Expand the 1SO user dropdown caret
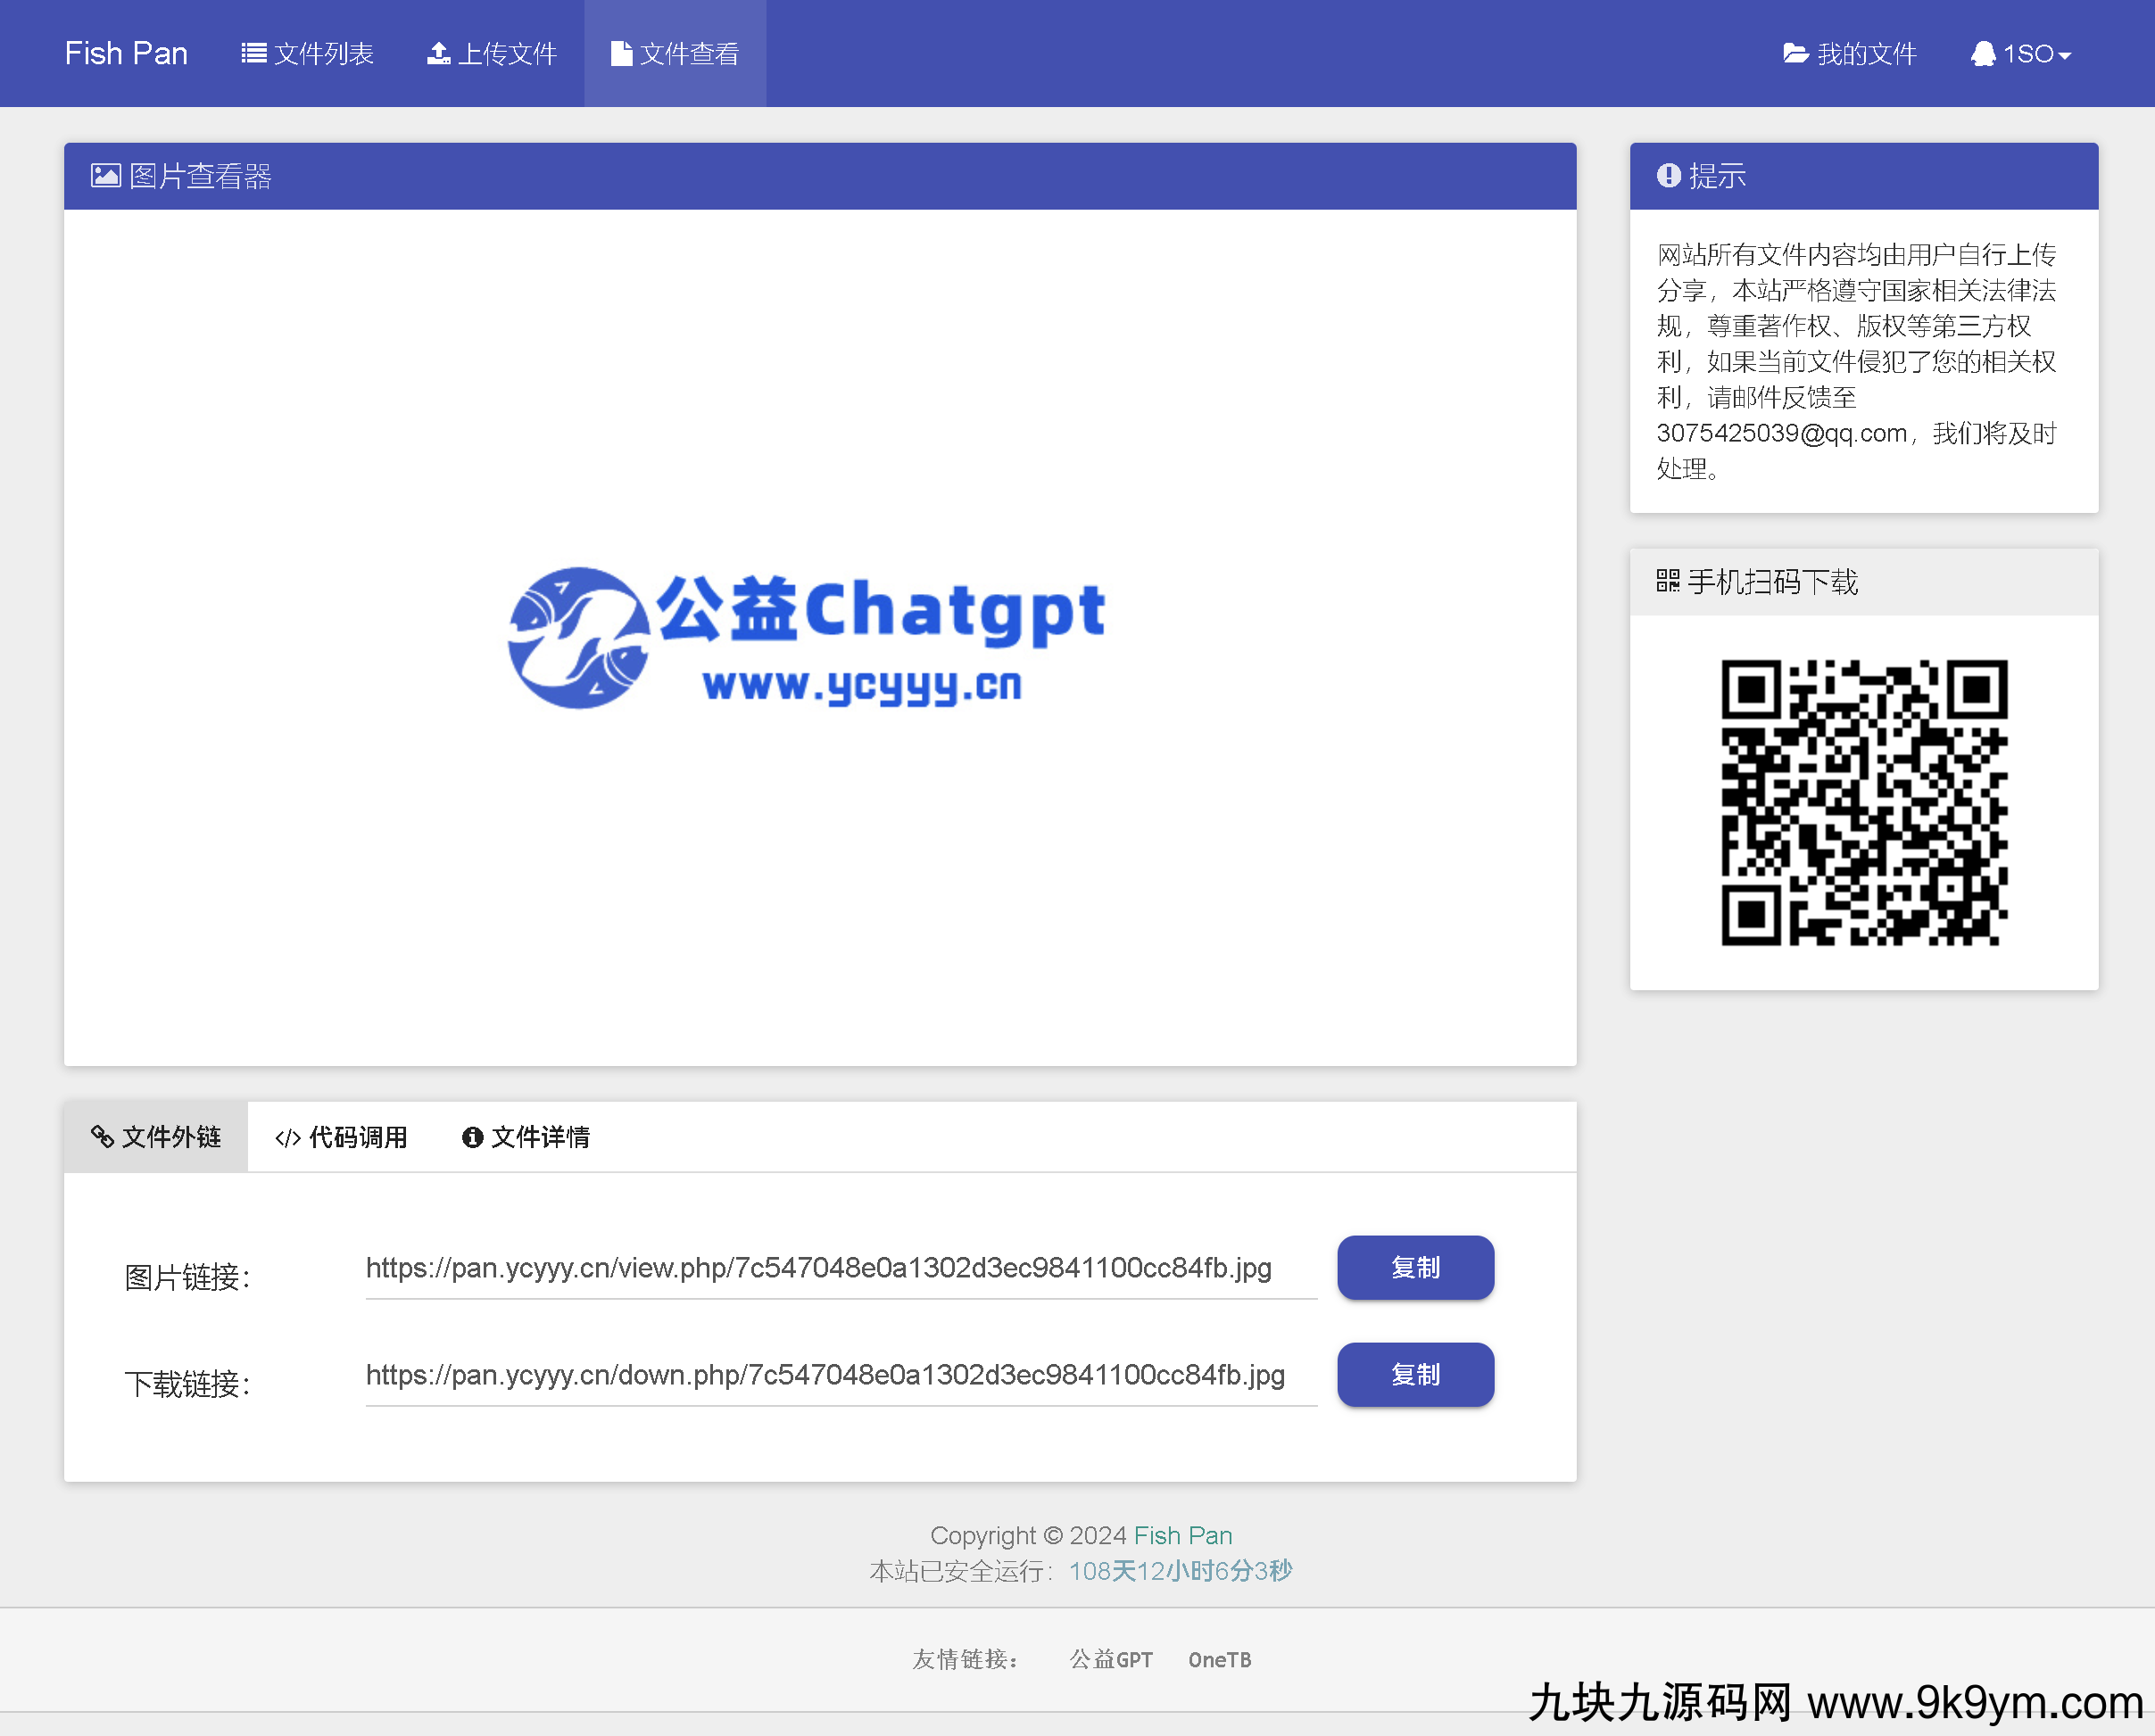The height and width of the screenshot is (1736, 2155). click(x=2064, y=56)
